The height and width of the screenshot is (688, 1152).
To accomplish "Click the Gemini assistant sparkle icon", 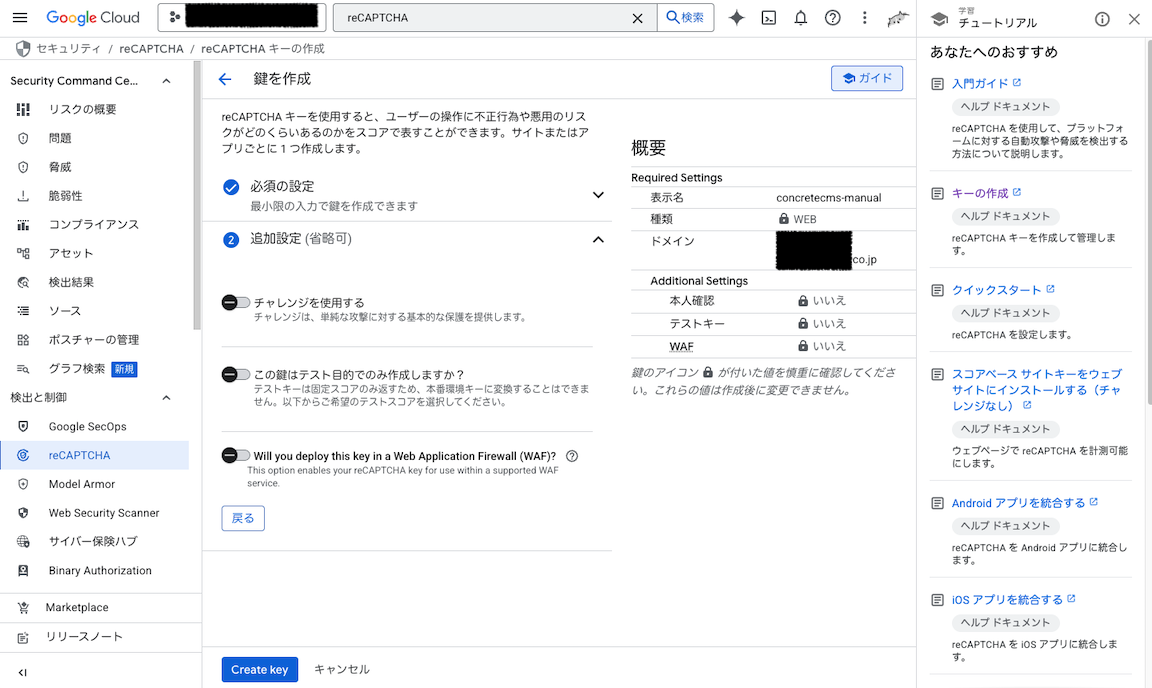I will [736, 17].
